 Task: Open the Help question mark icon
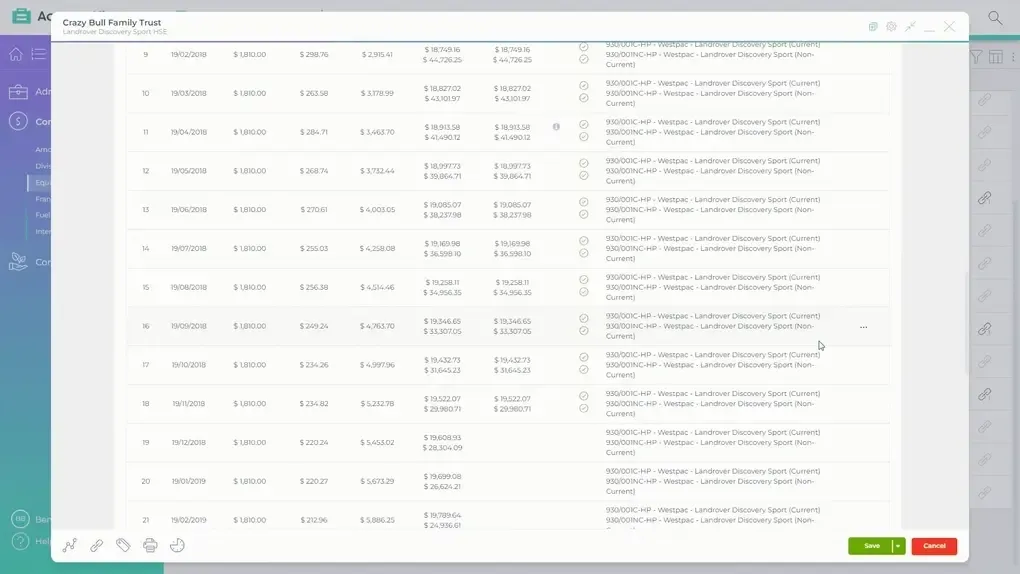pyautogui.click(x=20, y=541)
